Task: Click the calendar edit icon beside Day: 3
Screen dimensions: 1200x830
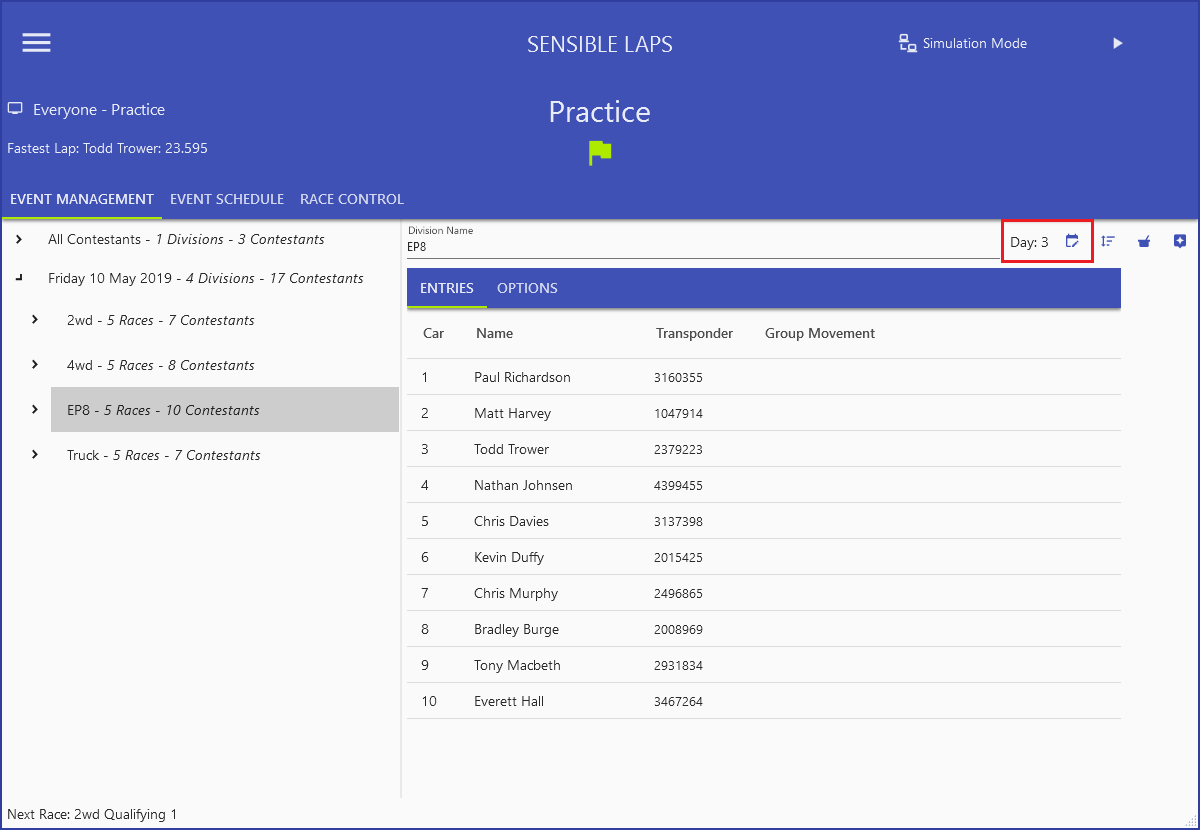Action: tap(1072, 241)
